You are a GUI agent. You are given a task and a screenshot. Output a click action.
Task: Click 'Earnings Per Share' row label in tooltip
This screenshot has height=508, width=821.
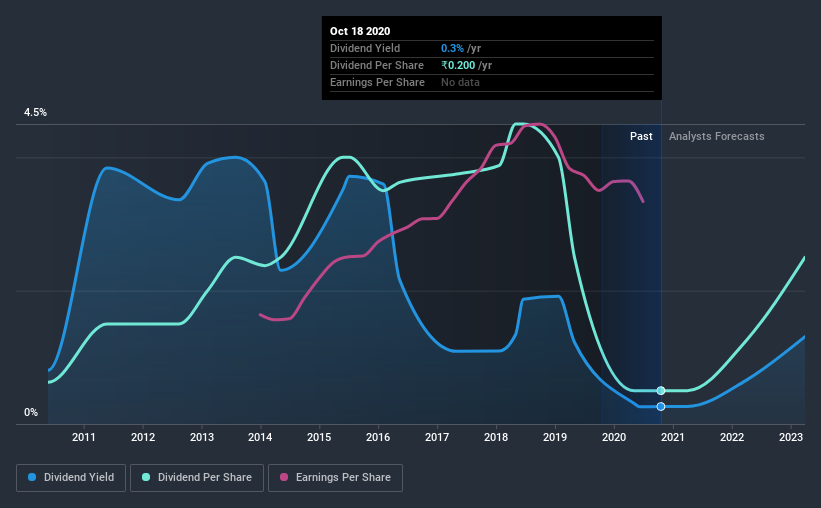[x=378, y=82]
